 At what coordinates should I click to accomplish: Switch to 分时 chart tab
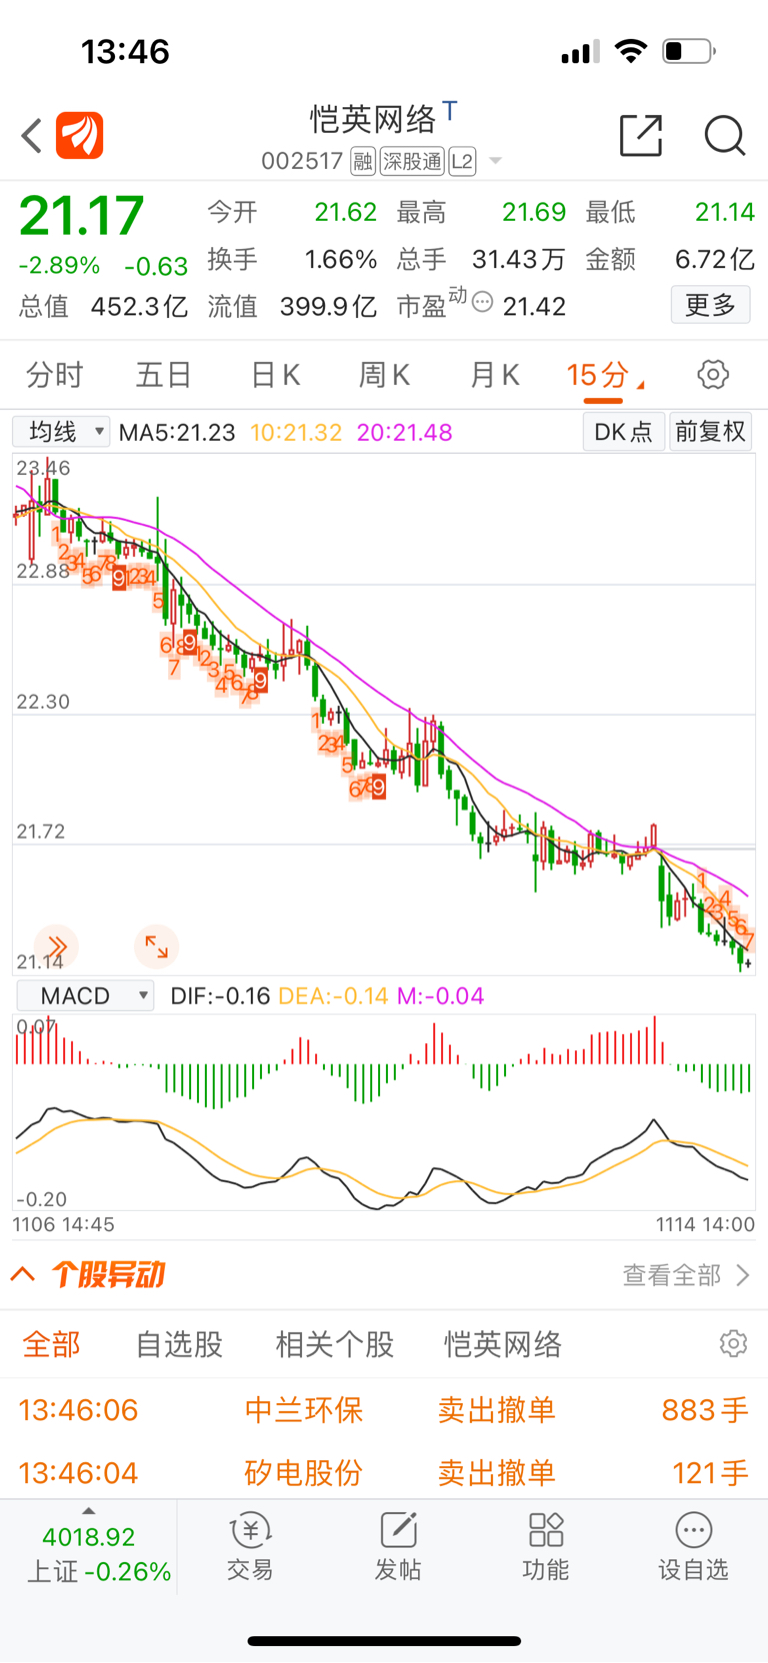(x=54, y=375)
